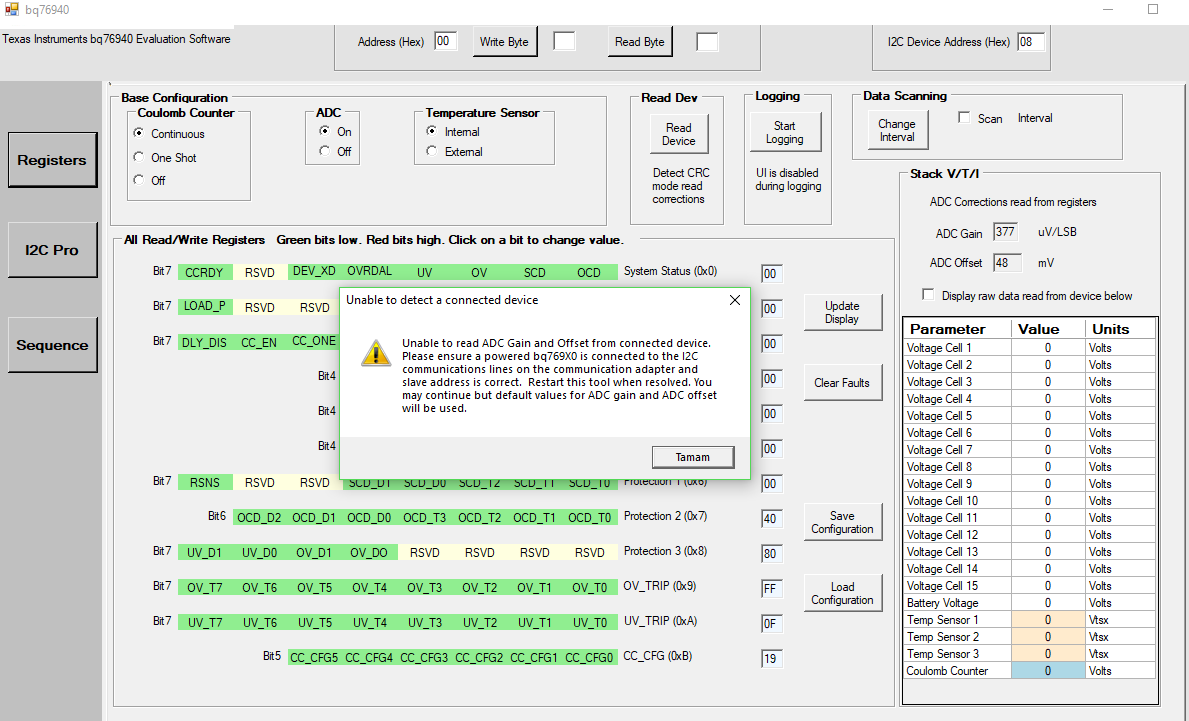Viewport: 1189px width, 721px height.
Task: Toggle the CC_CFG5 bit
Action: [x=315, y=657]
